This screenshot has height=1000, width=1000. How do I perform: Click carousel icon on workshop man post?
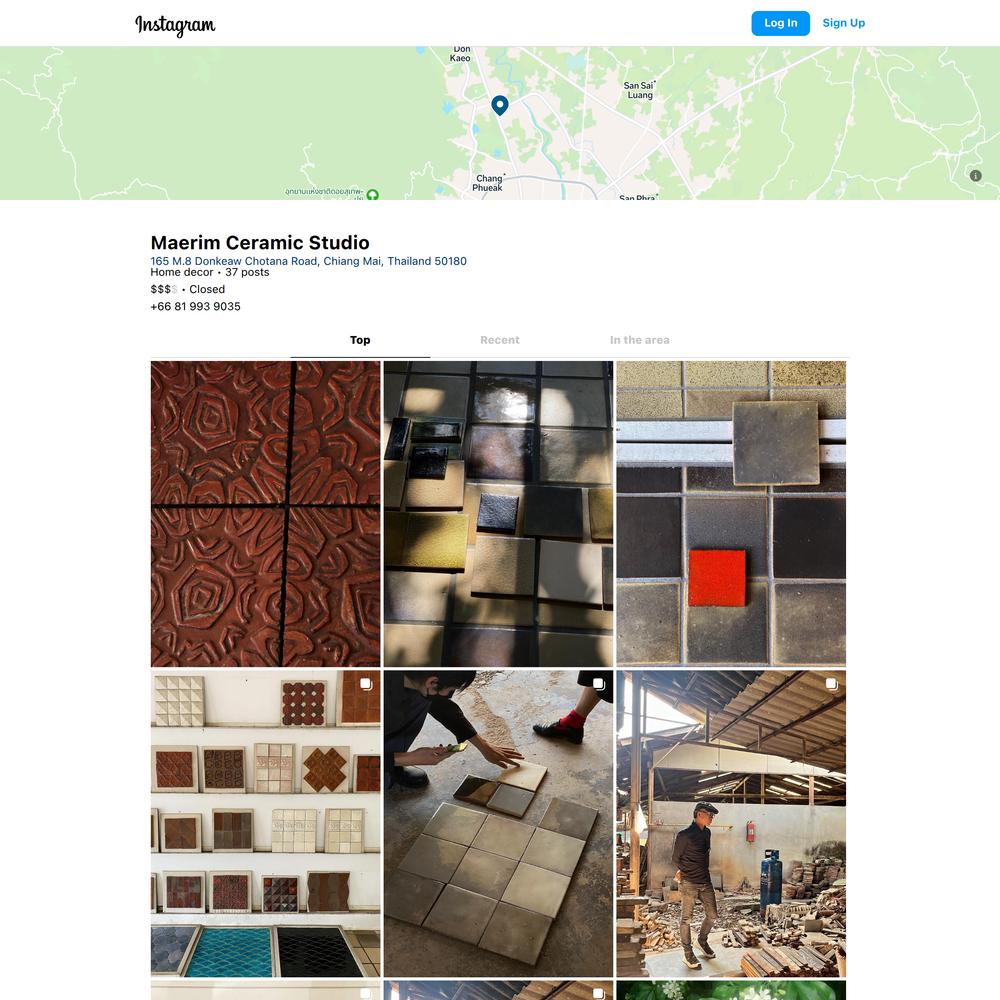pyautogui.click(x=832, y=684)
